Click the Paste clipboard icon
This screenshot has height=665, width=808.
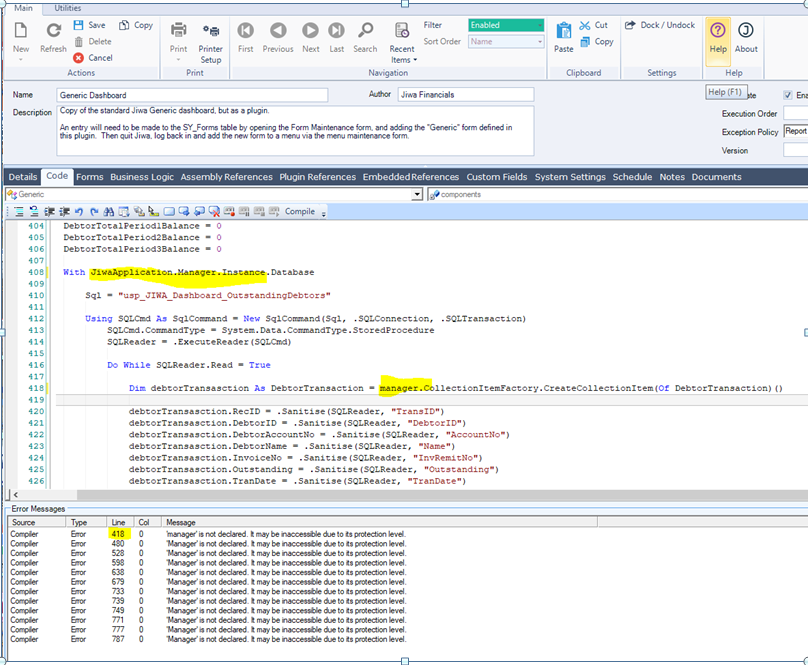click(x=564, y=31)
